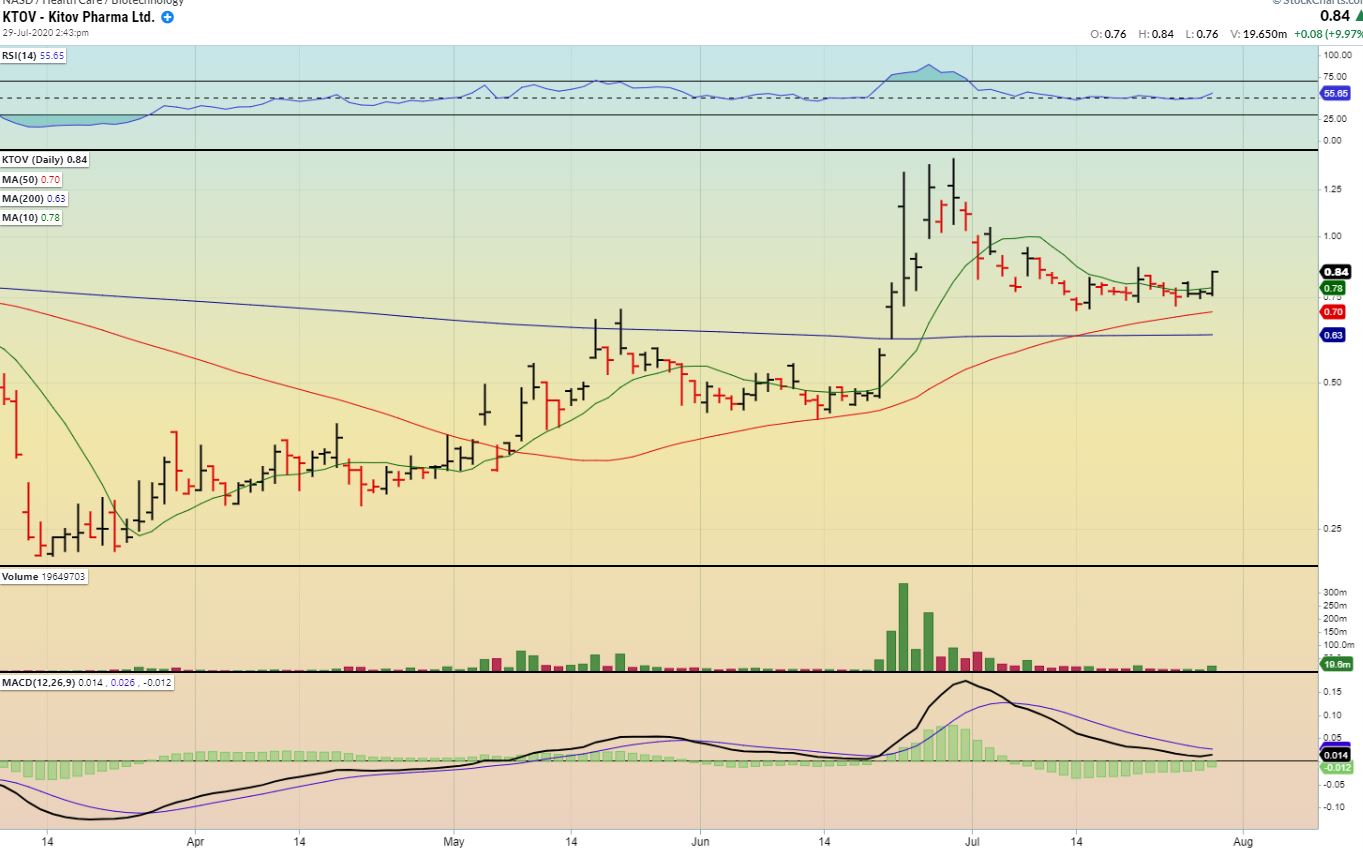This screenshot has height=855, width=1363.
Task: Click the -0.10 label on the MACD axis
Action: click(1333, 807)
